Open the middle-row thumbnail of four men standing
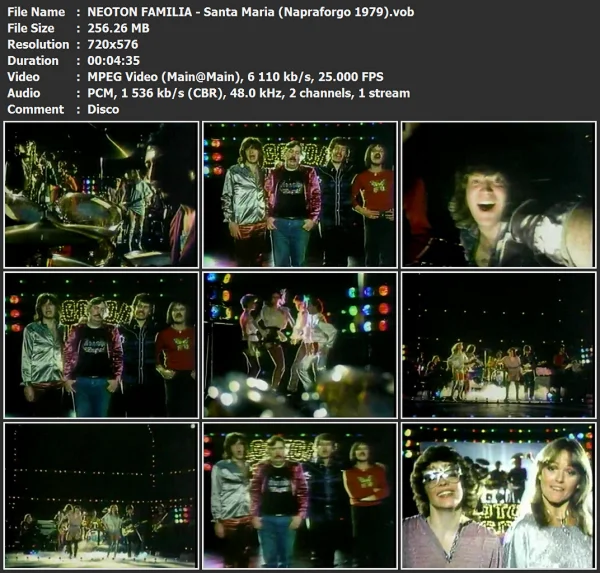This screenshot has width=600, height=573. pos(101,345)
